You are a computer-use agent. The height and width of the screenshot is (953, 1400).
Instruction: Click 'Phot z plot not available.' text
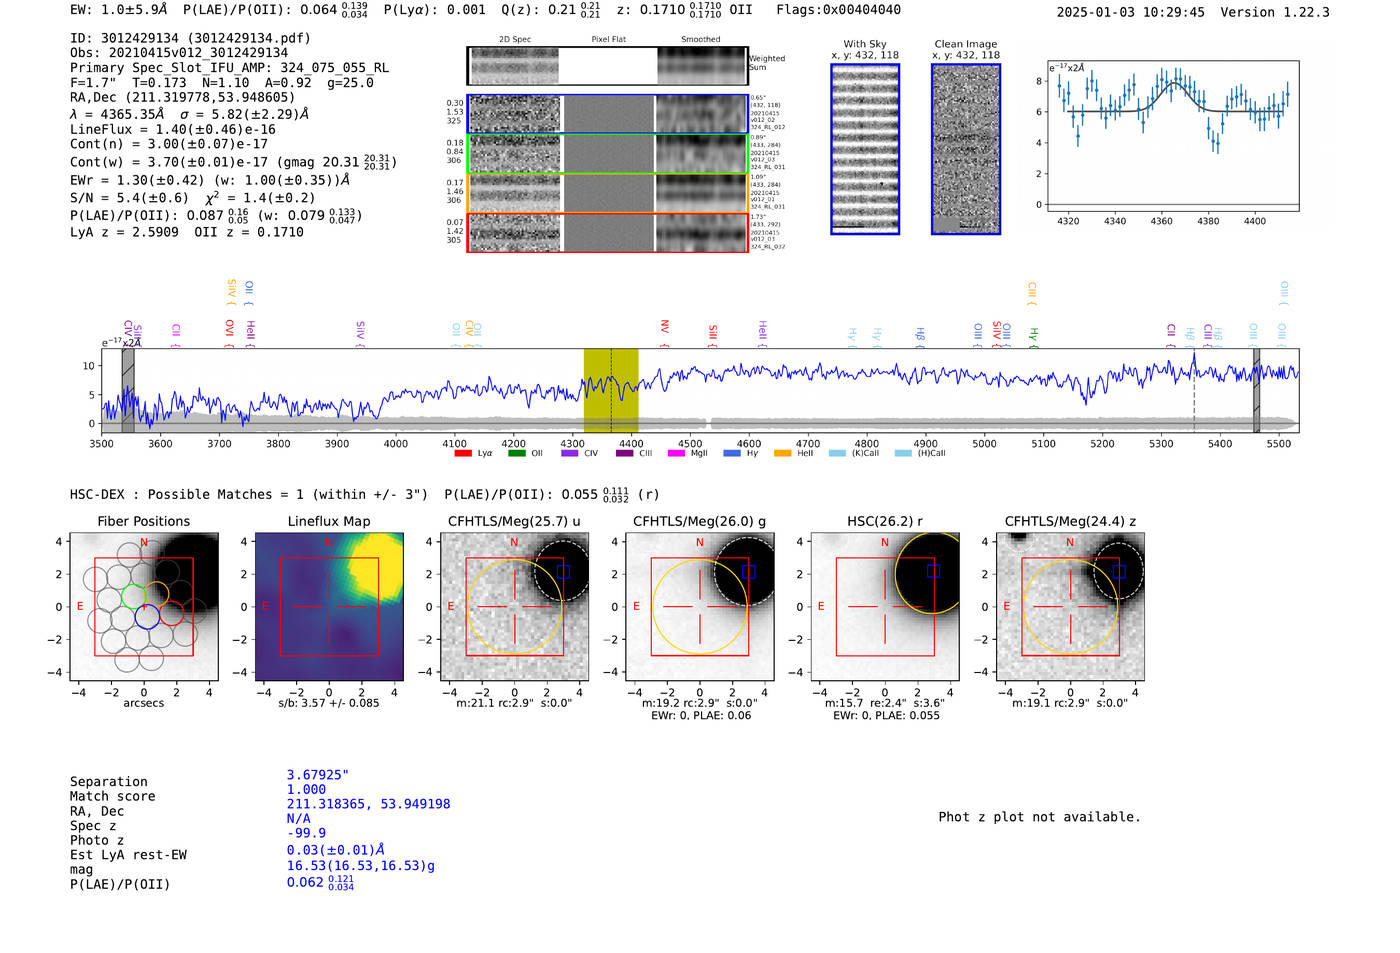tap(1039, 817)
